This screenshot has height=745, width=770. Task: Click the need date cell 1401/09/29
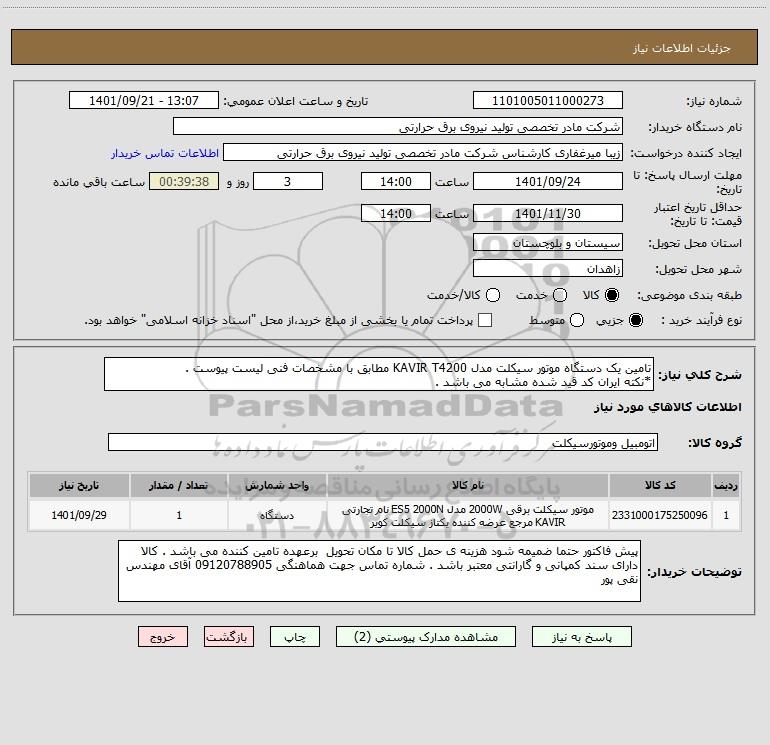click(x=79, y=515)
